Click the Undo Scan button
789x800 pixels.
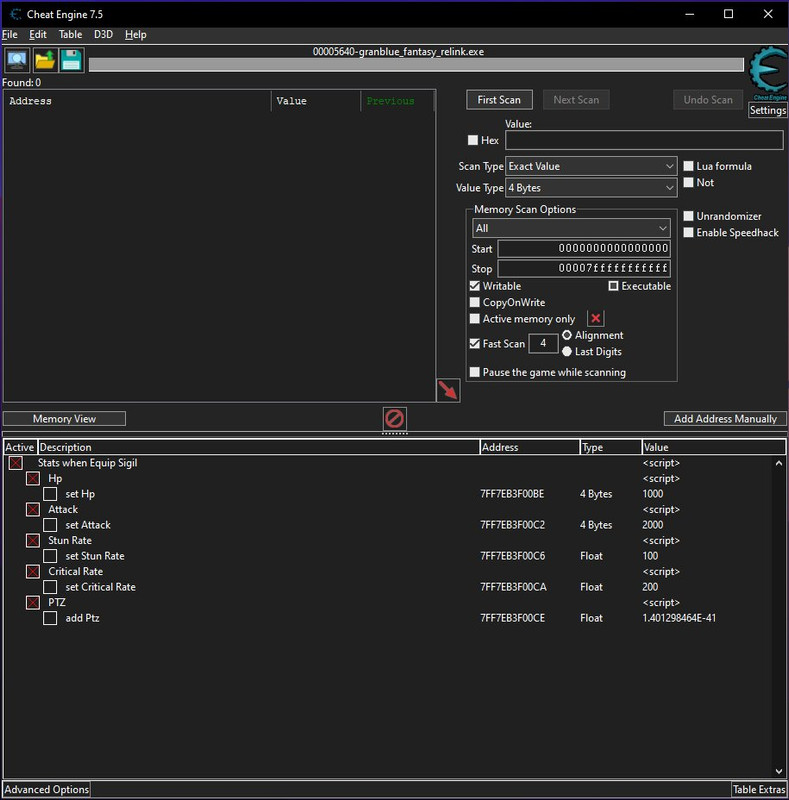(708, 100)
